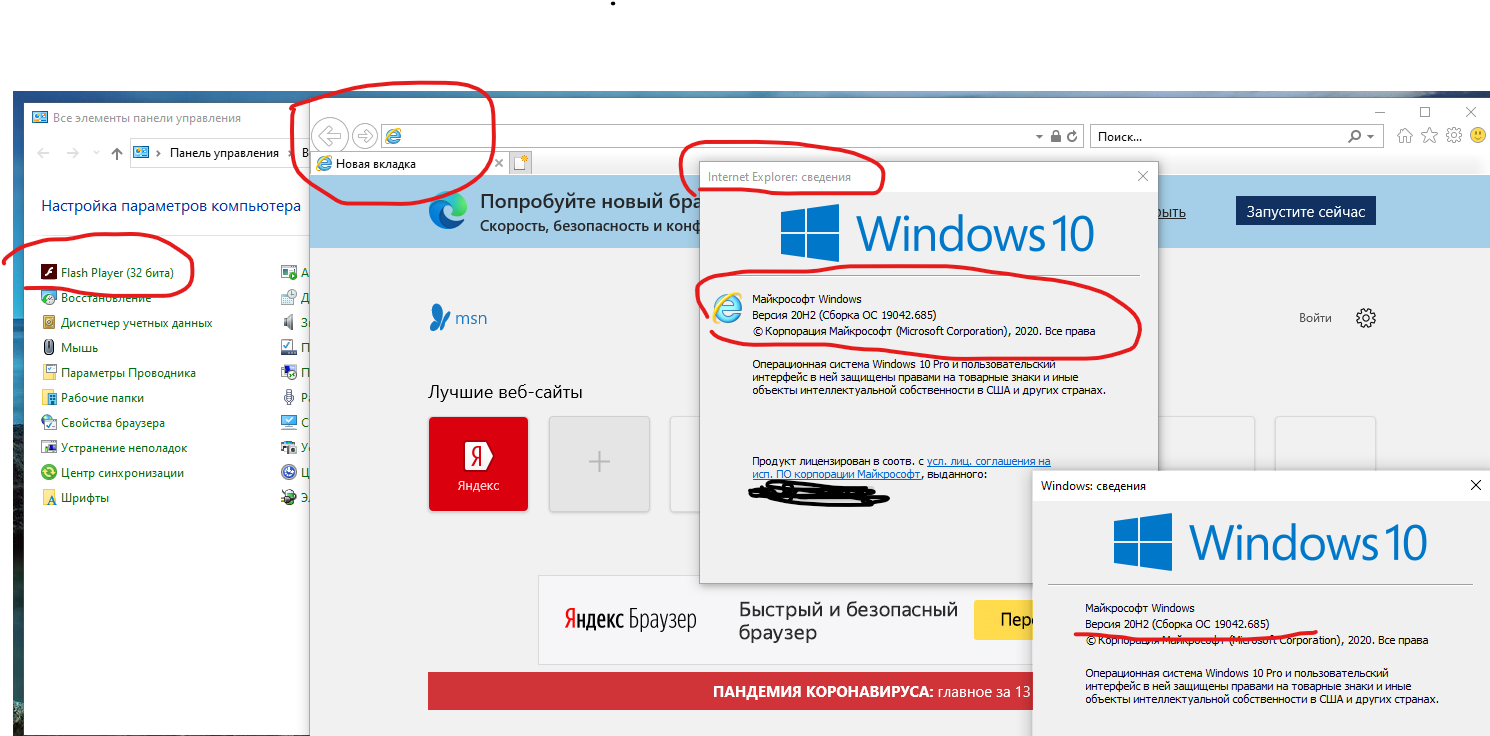1490x736 pixels.
Task: Expand the search provider dropdown arrow
Action: pyautogui.click(x=1371, y=136)
